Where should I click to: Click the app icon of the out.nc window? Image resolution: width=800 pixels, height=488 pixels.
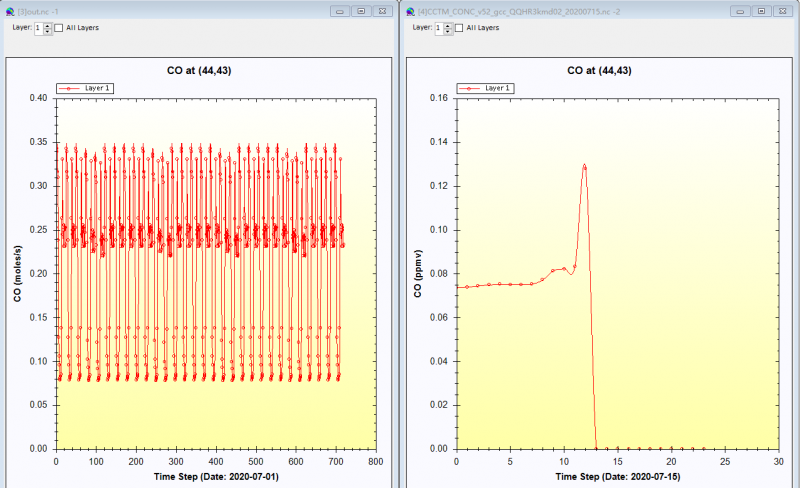(10, 11)
